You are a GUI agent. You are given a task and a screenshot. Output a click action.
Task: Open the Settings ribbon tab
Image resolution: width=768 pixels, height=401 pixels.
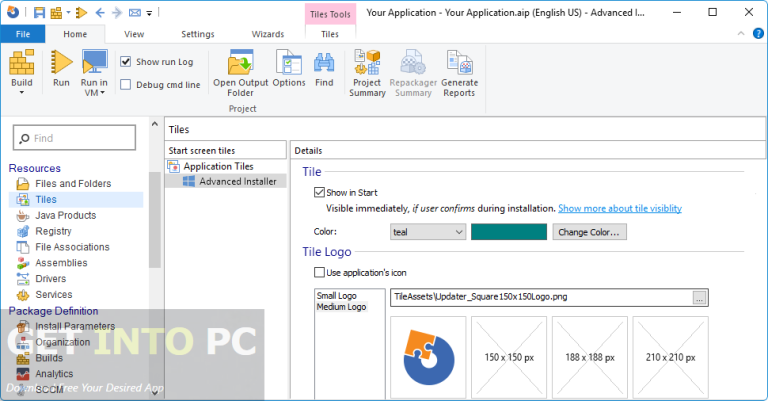[x=197, y=34]
